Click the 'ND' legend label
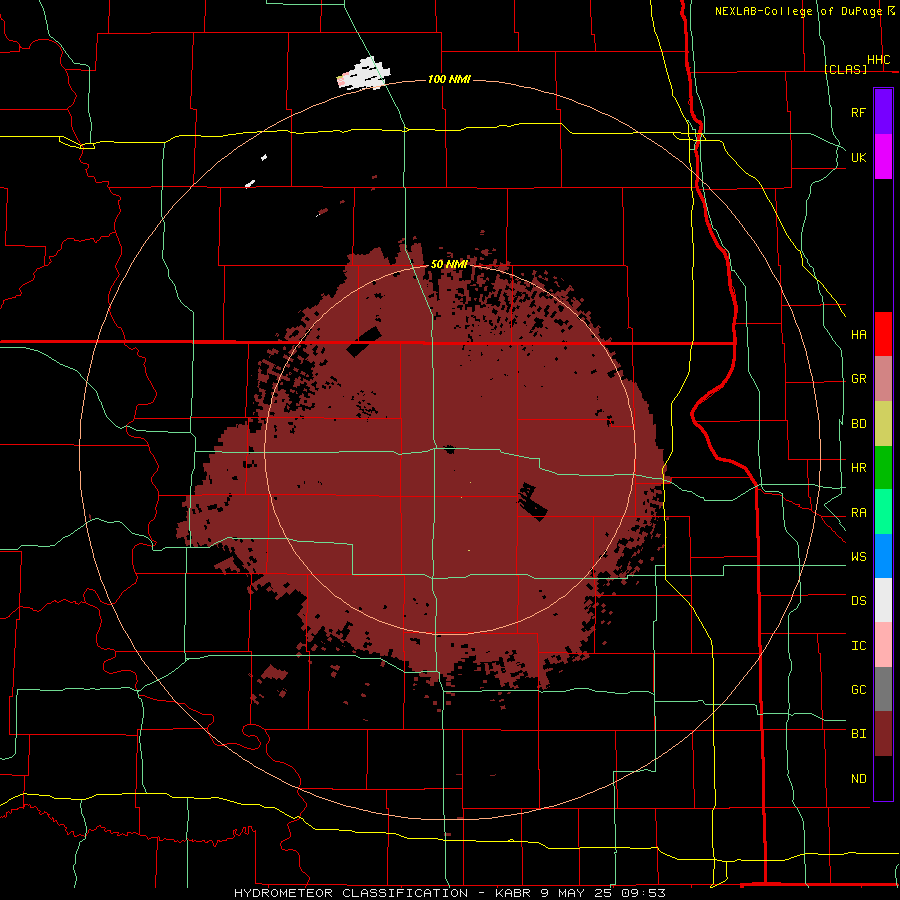Screen dimensions: 900x900 858,779
